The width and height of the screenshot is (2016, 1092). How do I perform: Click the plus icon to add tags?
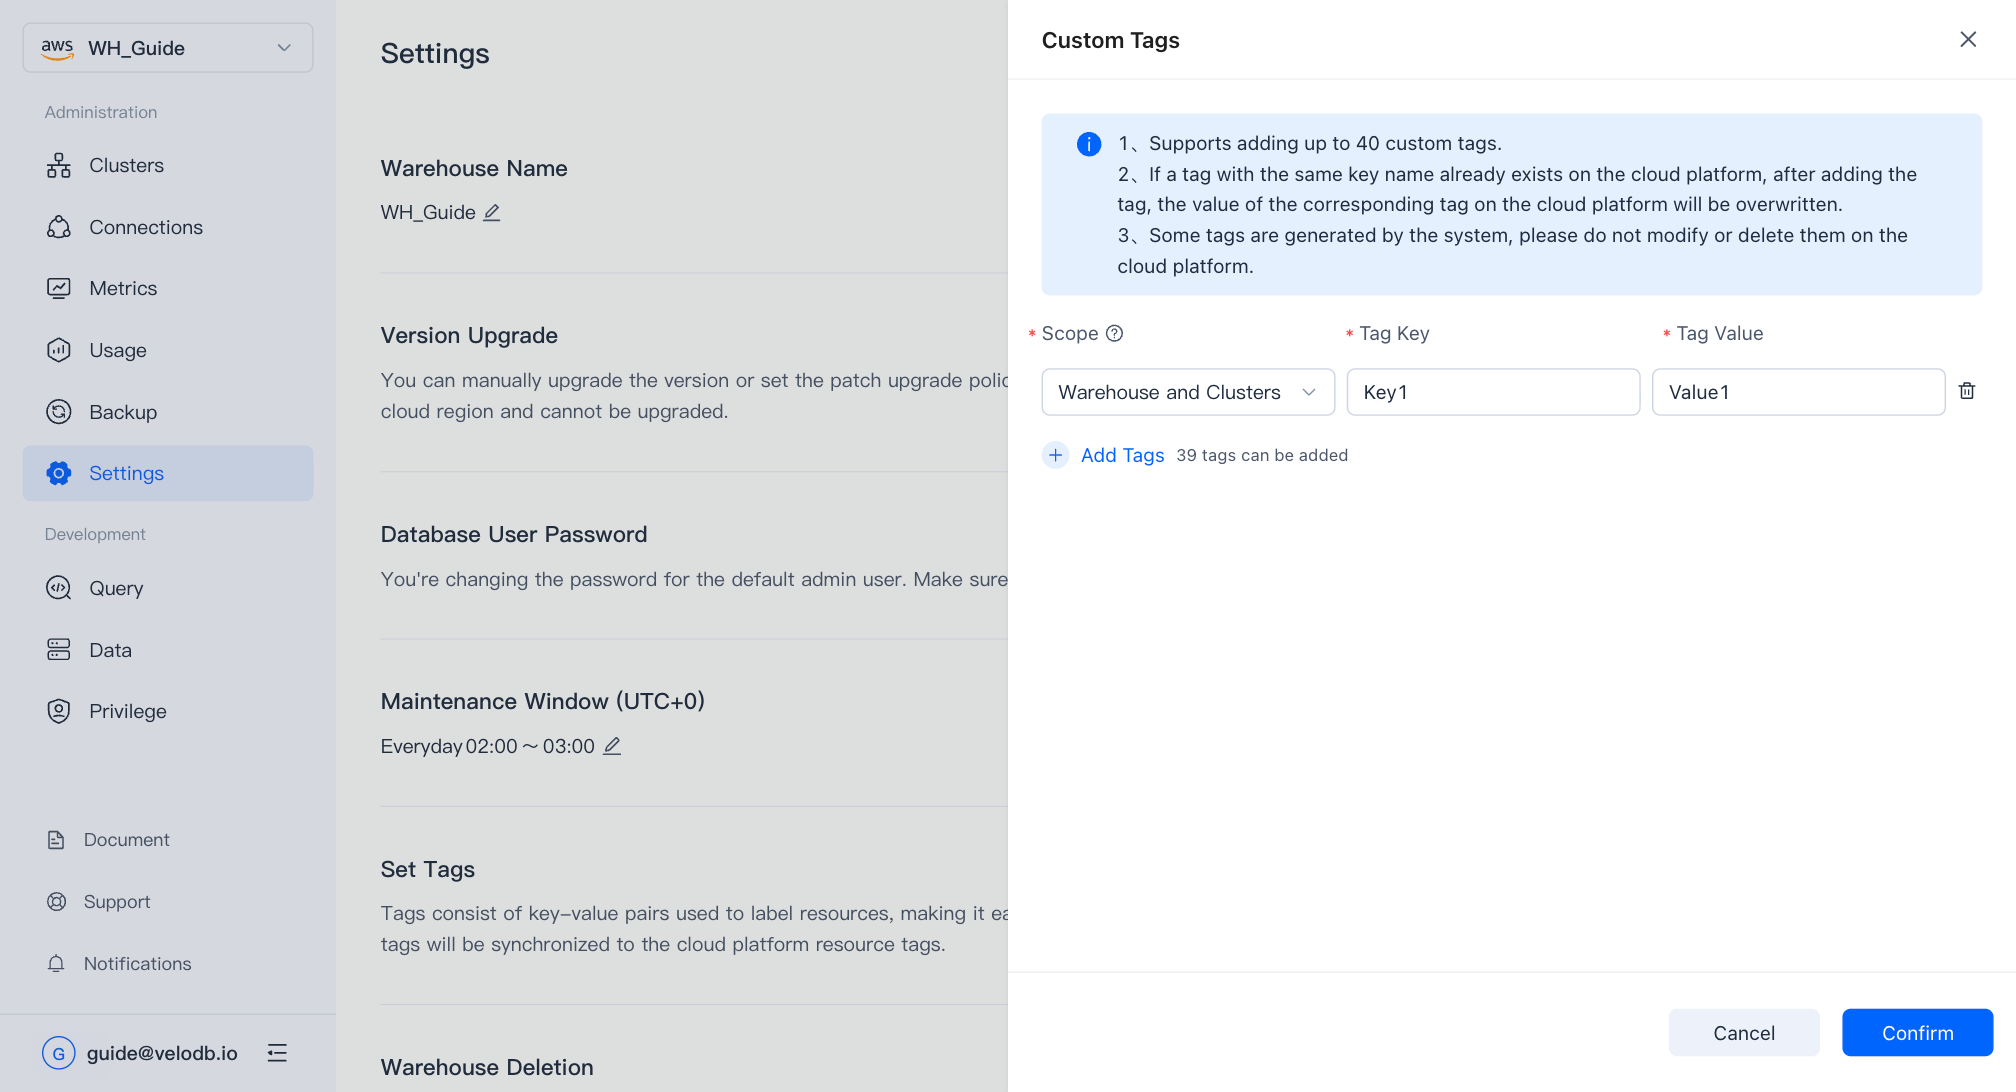(x=1055, y=455)
